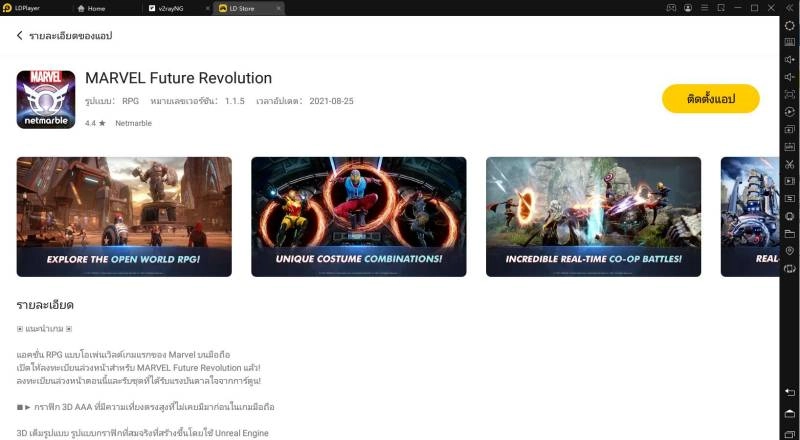Click the volume up icon
The width and height of the screenshot is (800, 440).
[789, 60]
